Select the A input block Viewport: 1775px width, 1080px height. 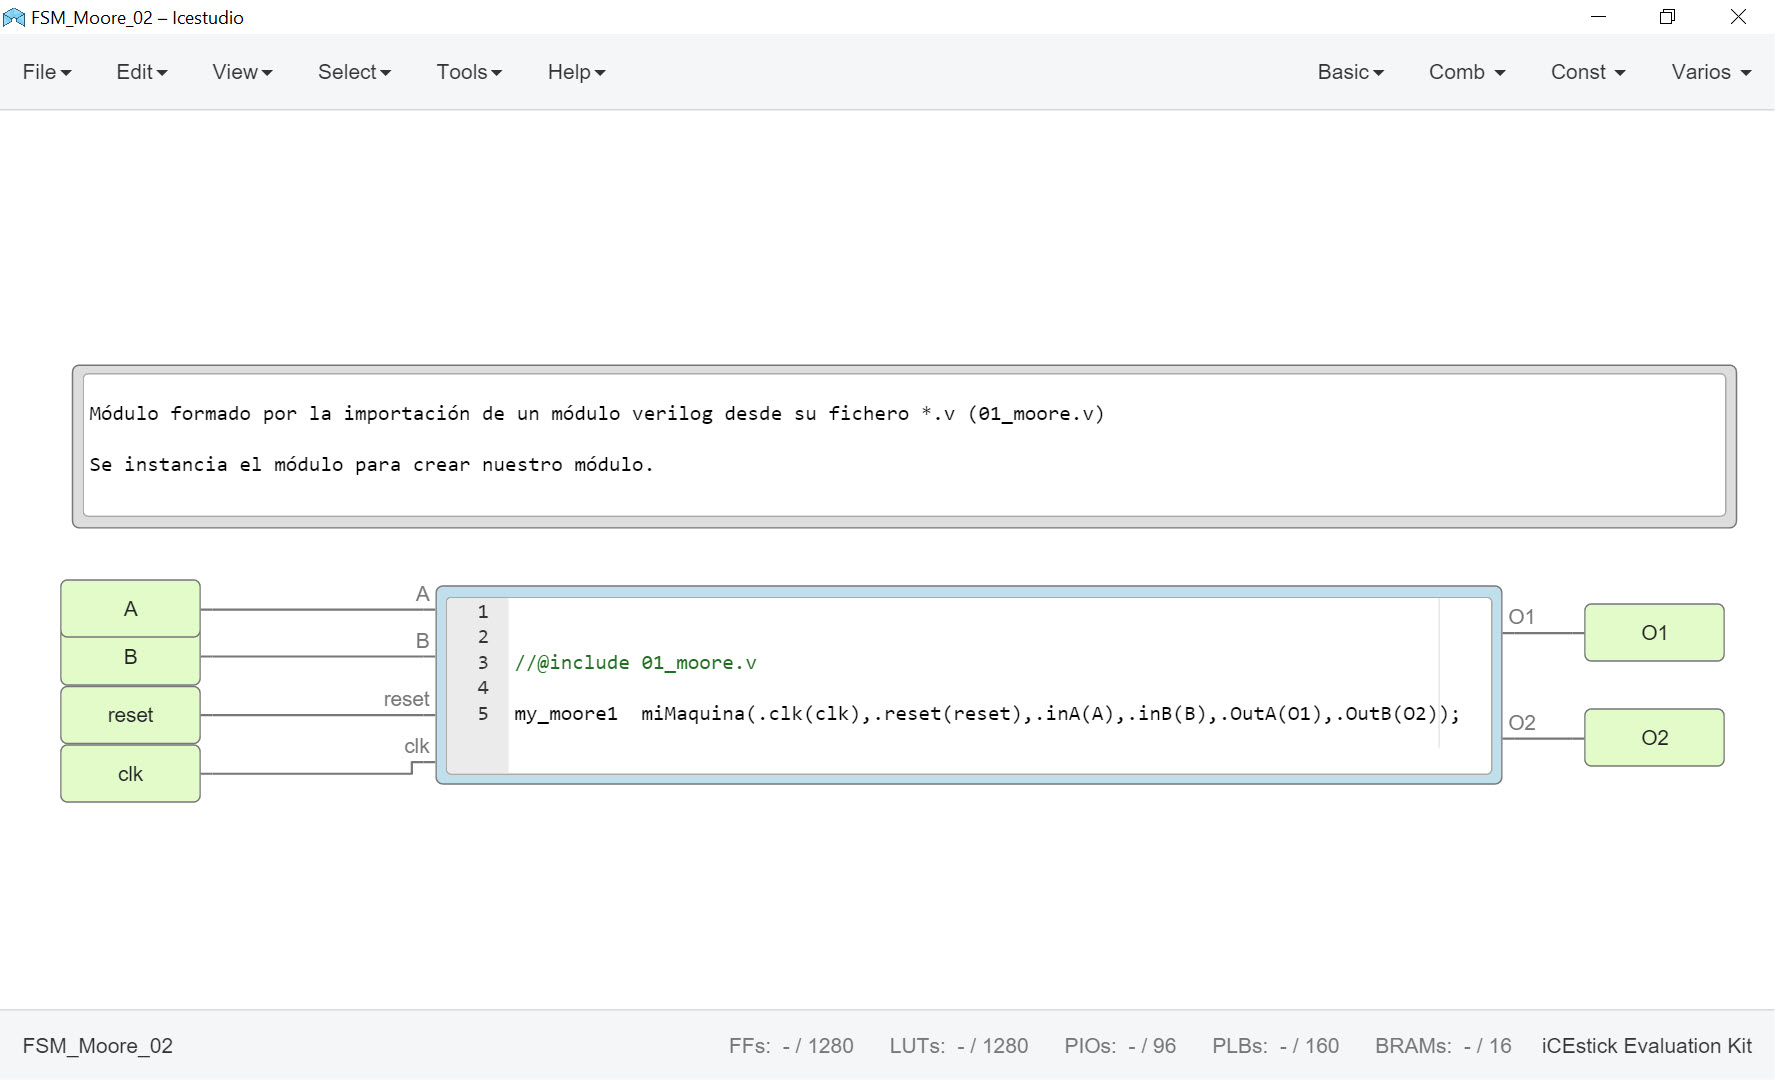click(x=130, y=608)
